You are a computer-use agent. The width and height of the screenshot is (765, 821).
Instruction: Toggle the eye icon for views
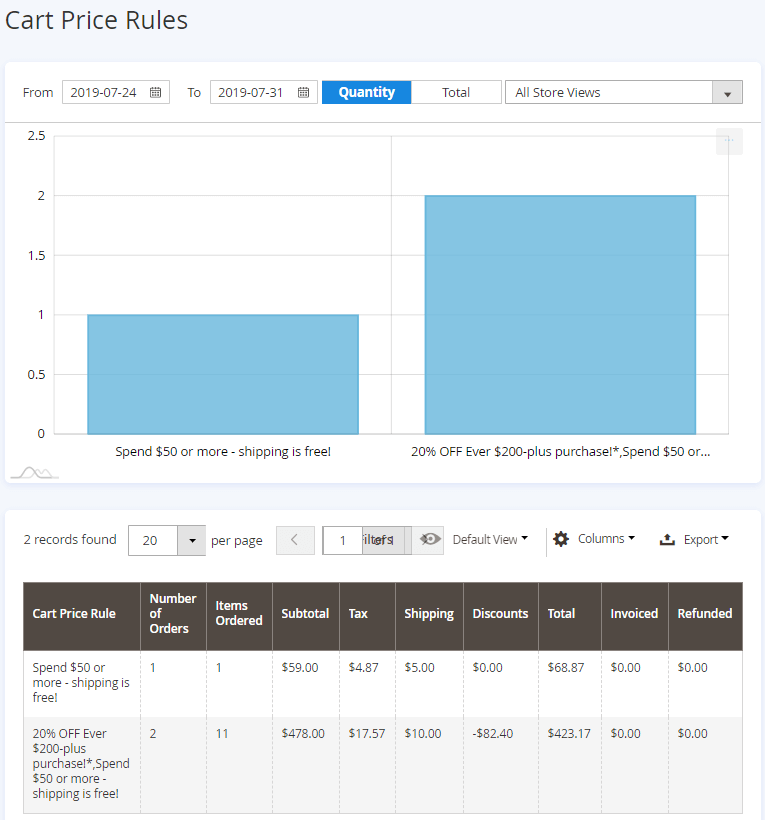[429, 539]
